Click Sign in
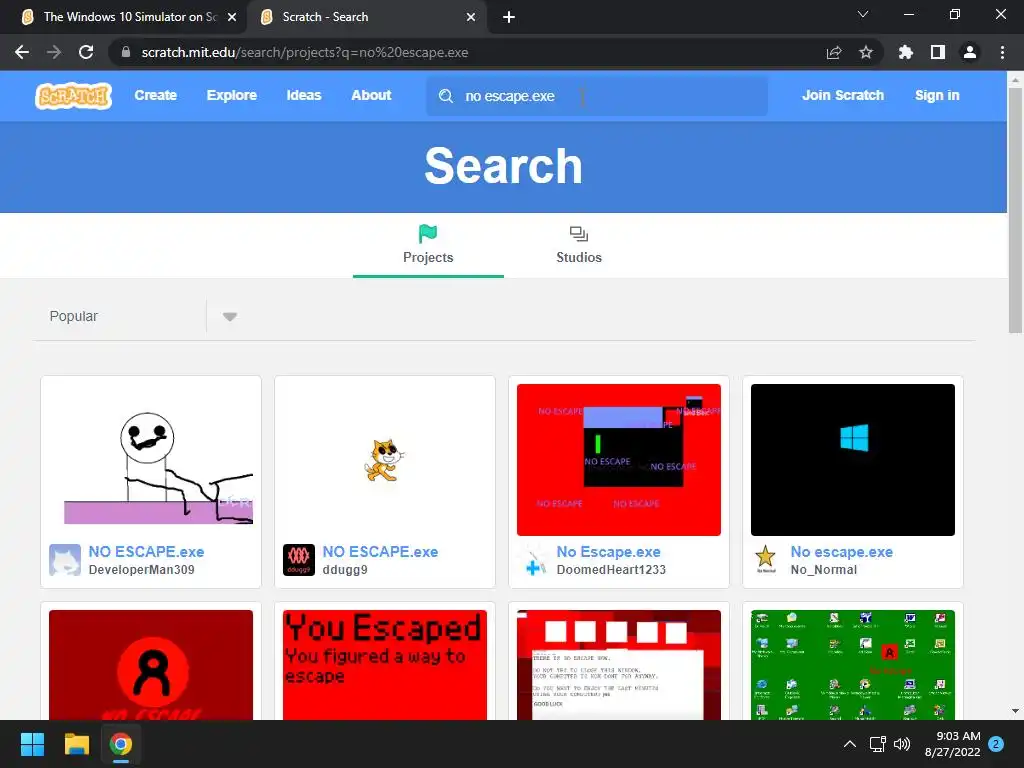Viewport: 1024px width, 768px height. 937,95
